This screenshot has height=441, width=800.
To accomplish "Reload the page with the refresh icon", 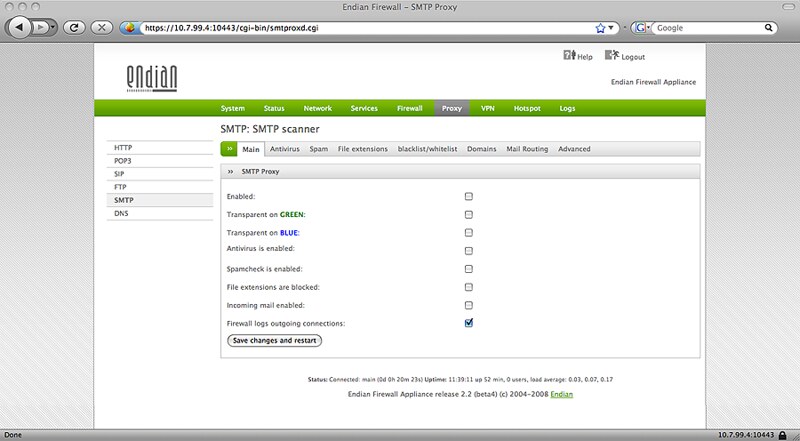I will coord(74,28).
